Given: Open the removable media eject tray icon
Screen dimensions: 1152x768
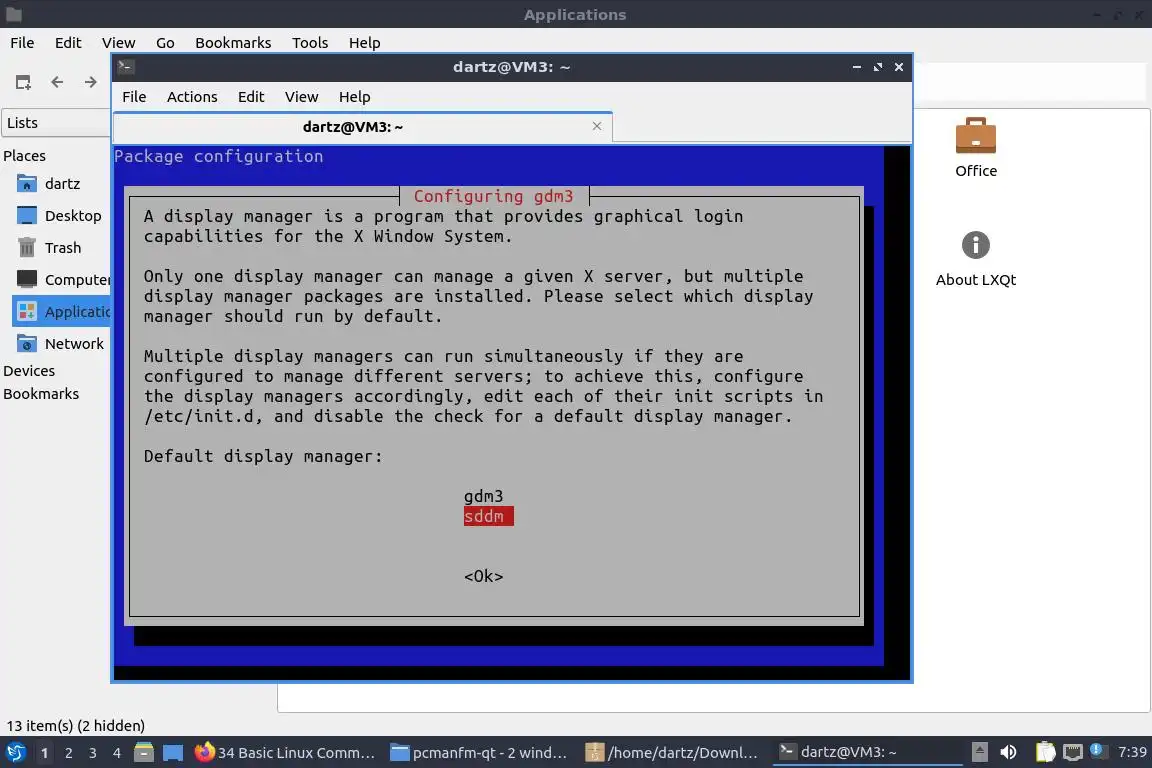Looking at the screenshot, I should coord(979,752).
